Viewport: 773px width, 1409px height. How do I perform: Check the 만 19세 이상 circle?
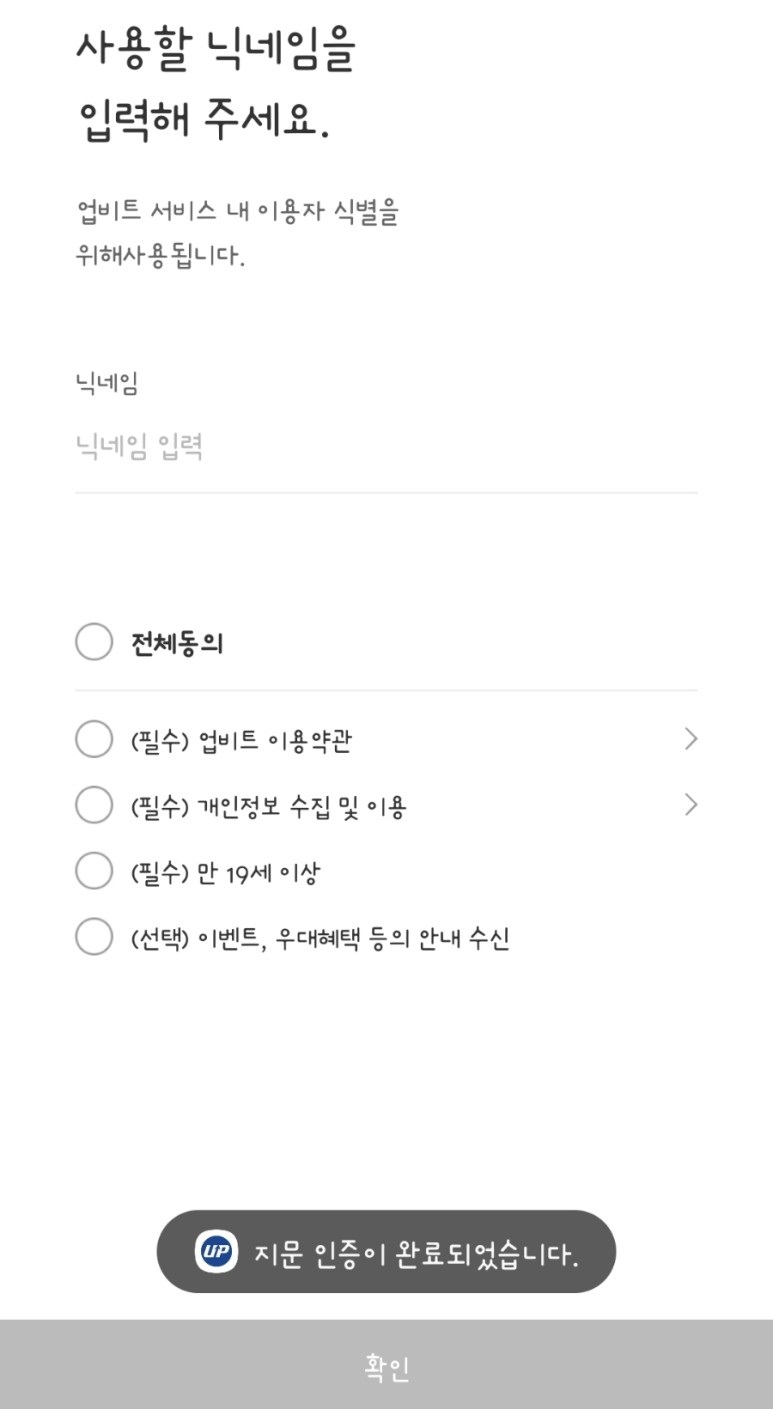(x=94, y=871)
